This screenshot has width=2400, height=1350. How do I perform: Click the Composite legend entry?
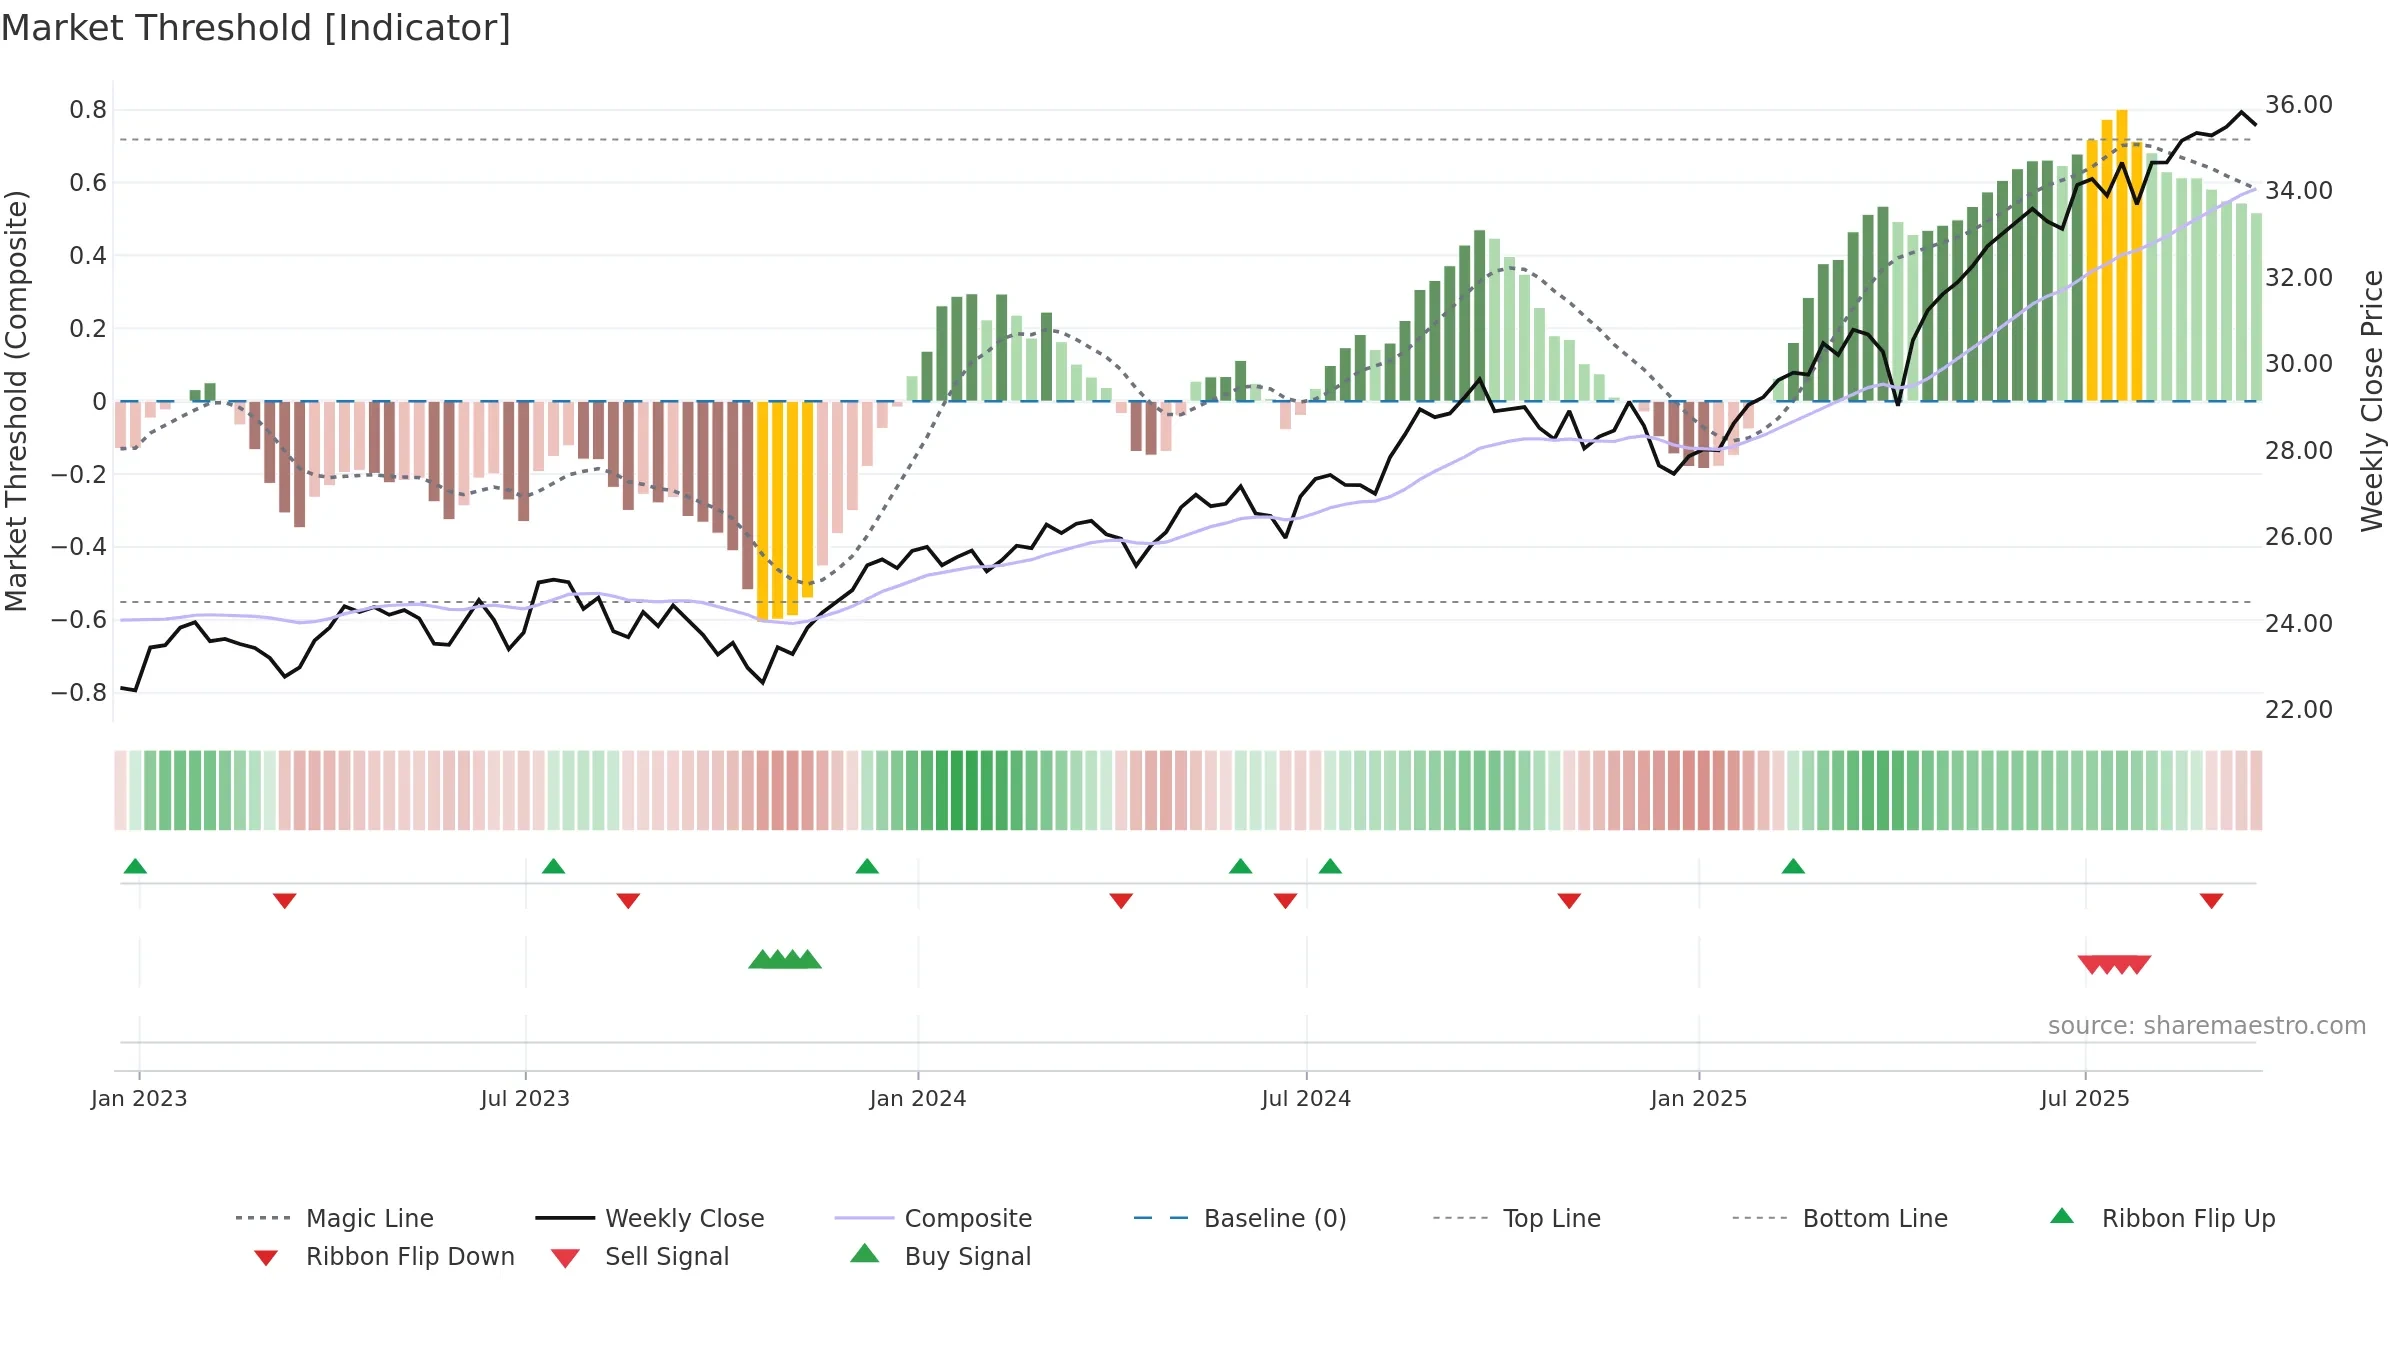[933, 1218]
